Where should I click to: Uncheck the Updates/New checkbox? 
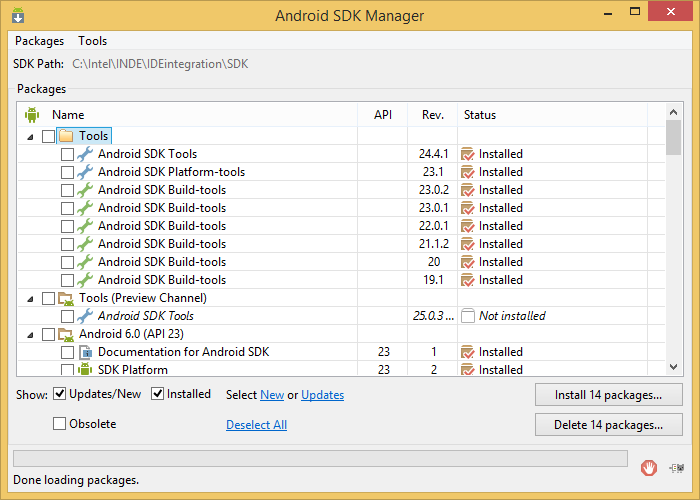click(60, 394)
